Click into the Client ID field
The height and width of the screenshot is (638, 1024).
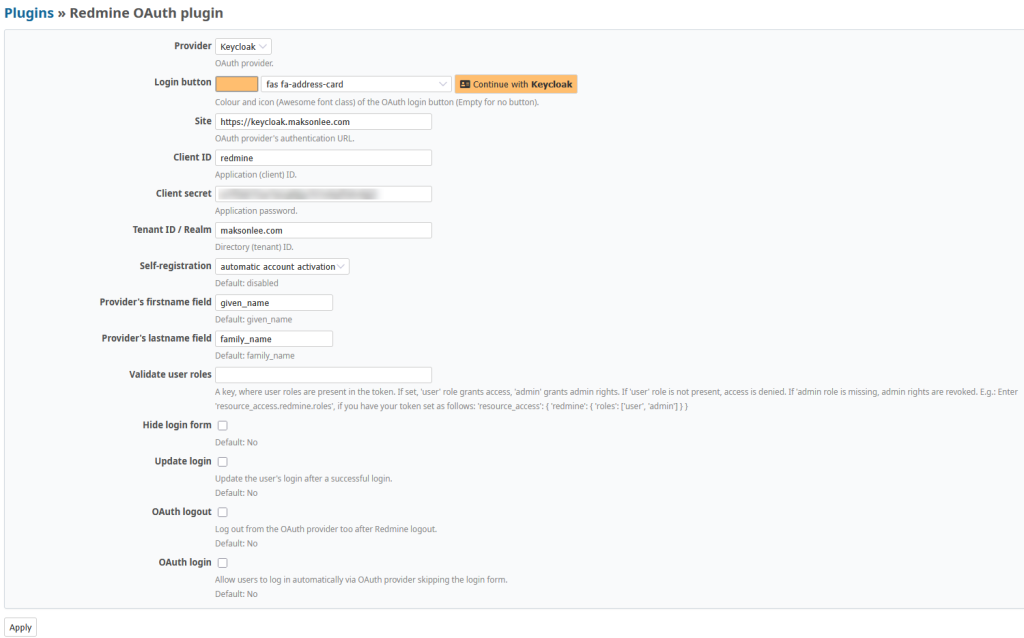click(323, 158)
